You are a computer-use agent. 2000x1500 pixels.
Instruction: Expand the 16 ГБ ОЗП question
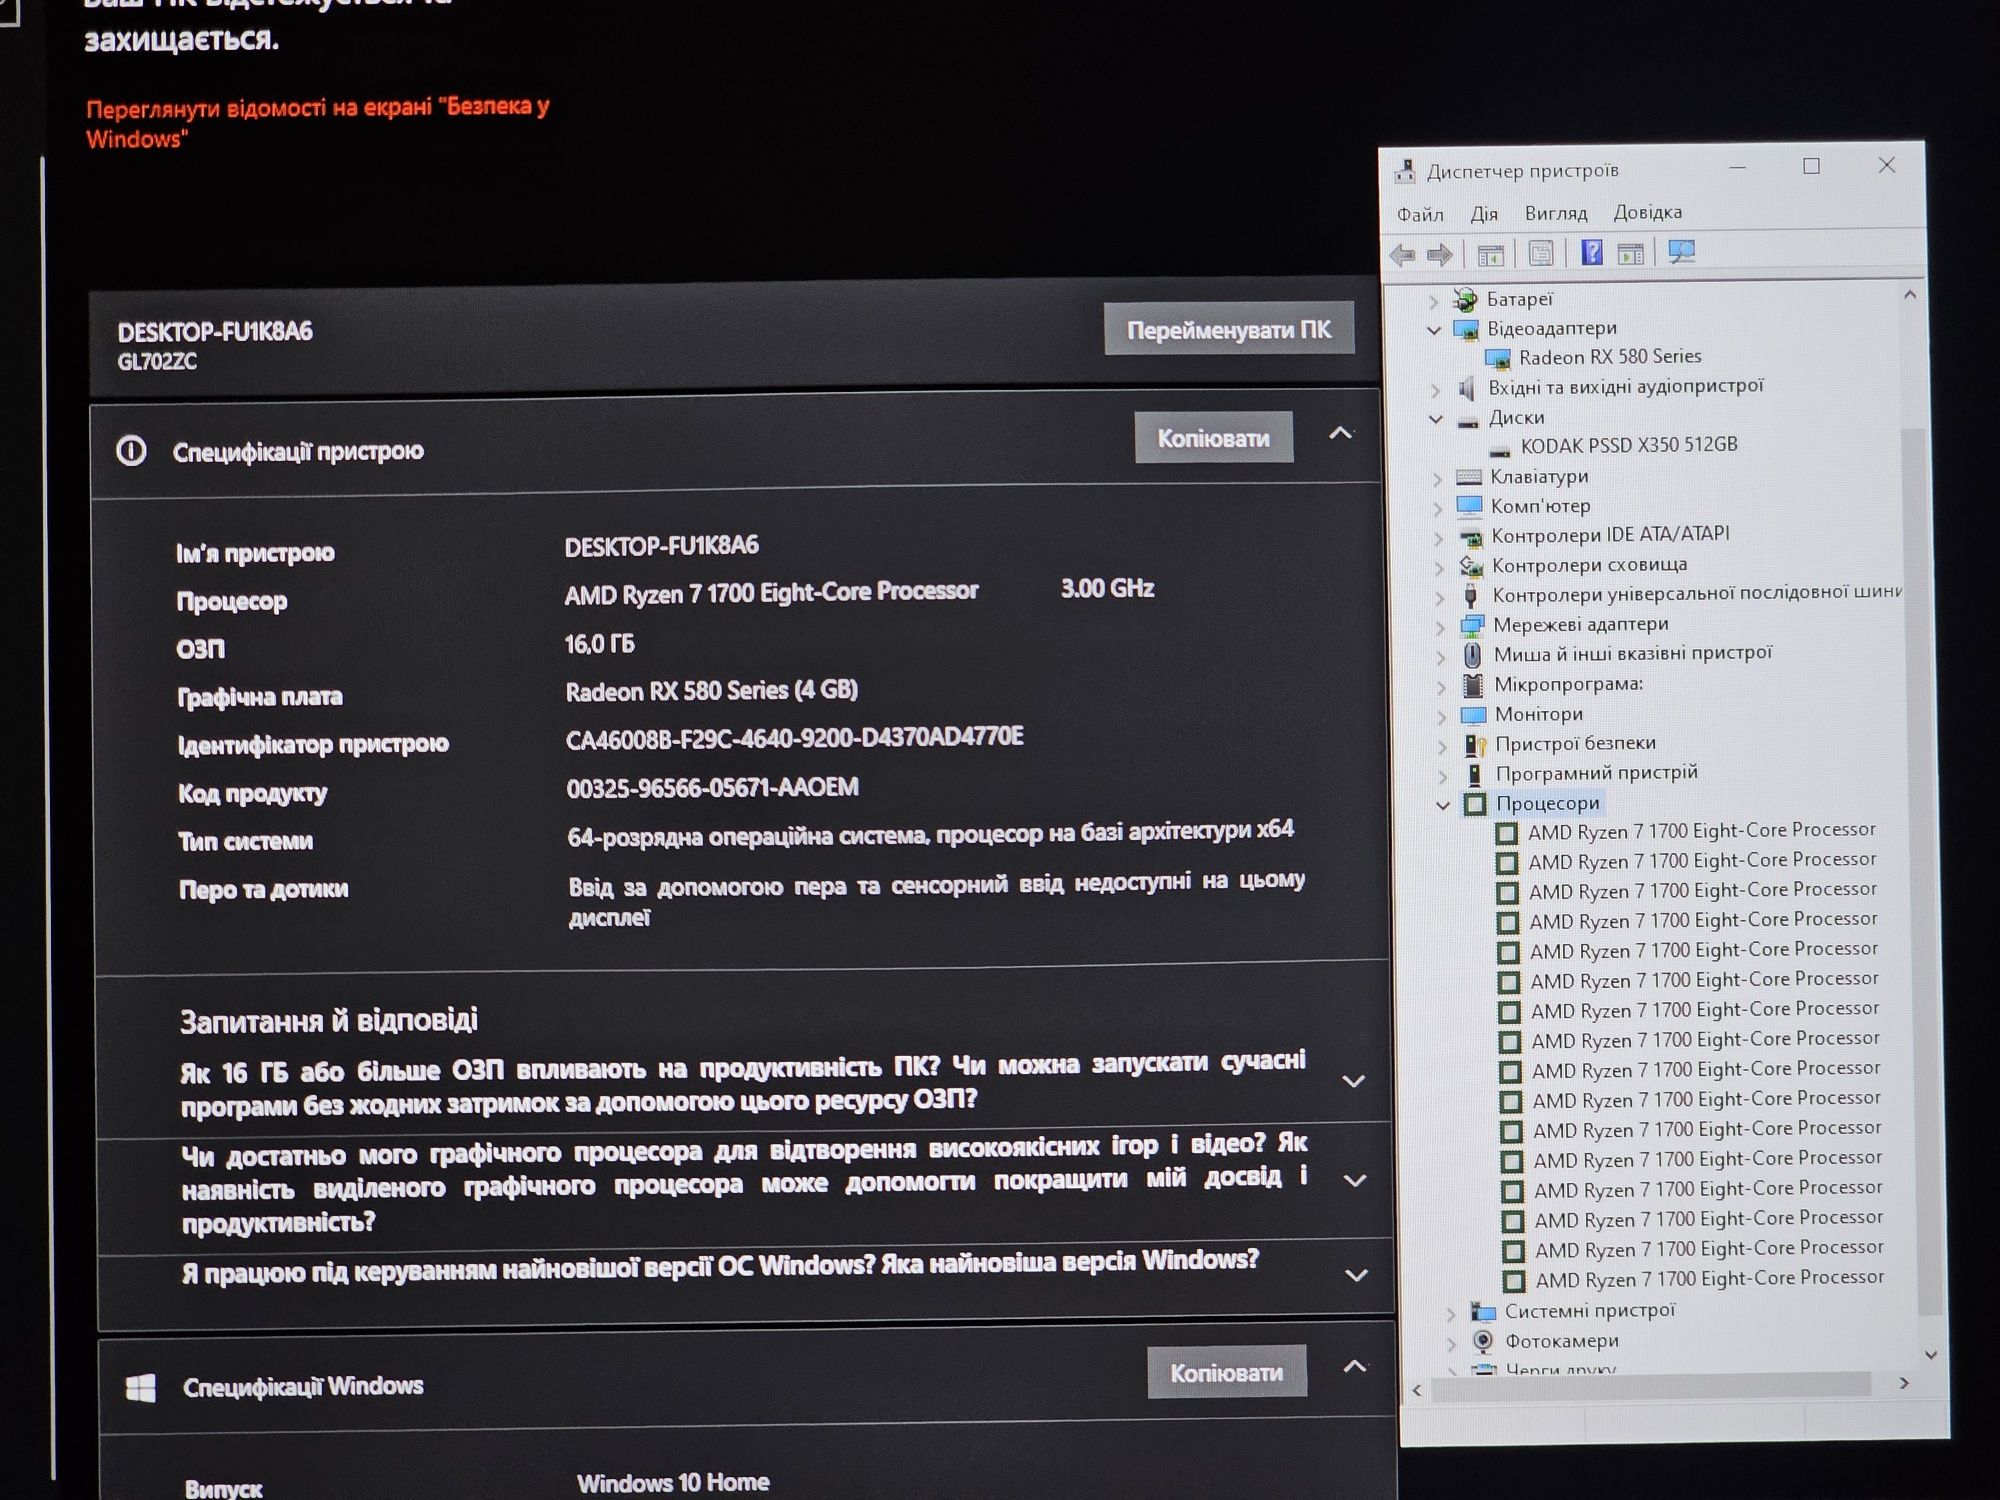tap(1353, 1081)
